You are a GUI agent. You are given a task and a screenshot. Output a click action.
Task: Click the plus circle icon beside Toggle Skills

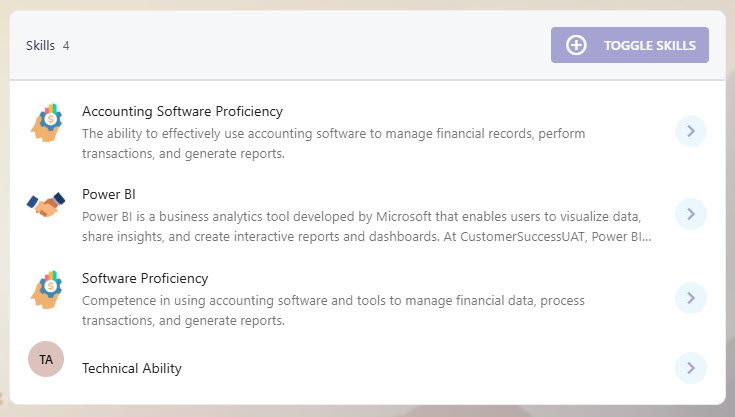576,45
